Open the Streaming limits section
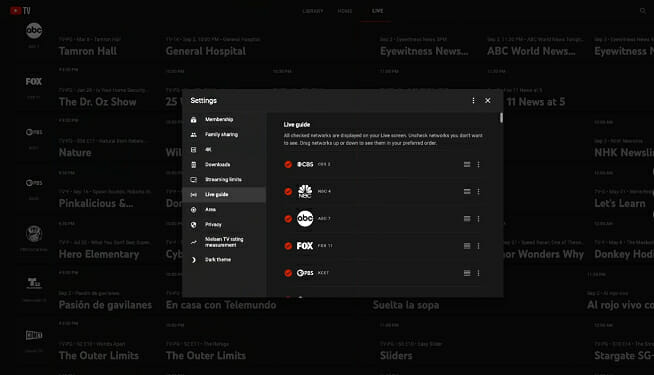Viewport: 654px width, 375px height. [x=224, y=179]
